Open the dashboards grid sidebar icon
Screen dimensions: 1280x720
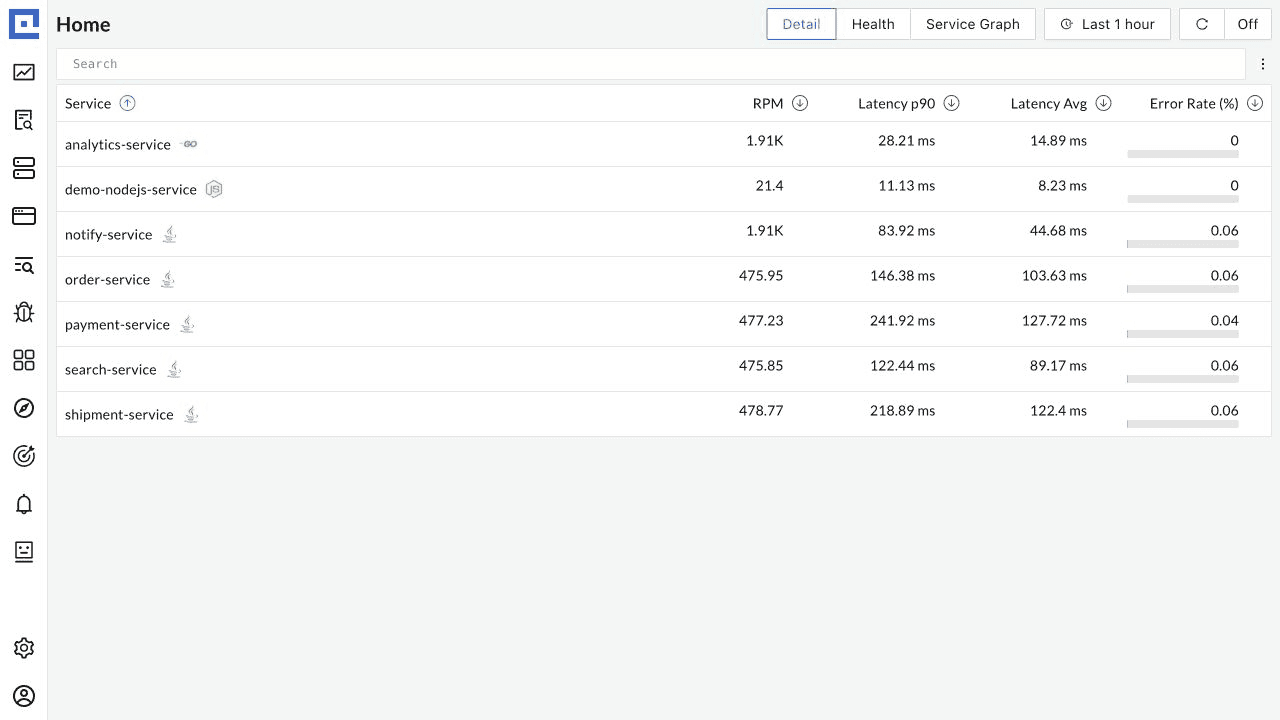pyautogui.click(x=24, y=360)
